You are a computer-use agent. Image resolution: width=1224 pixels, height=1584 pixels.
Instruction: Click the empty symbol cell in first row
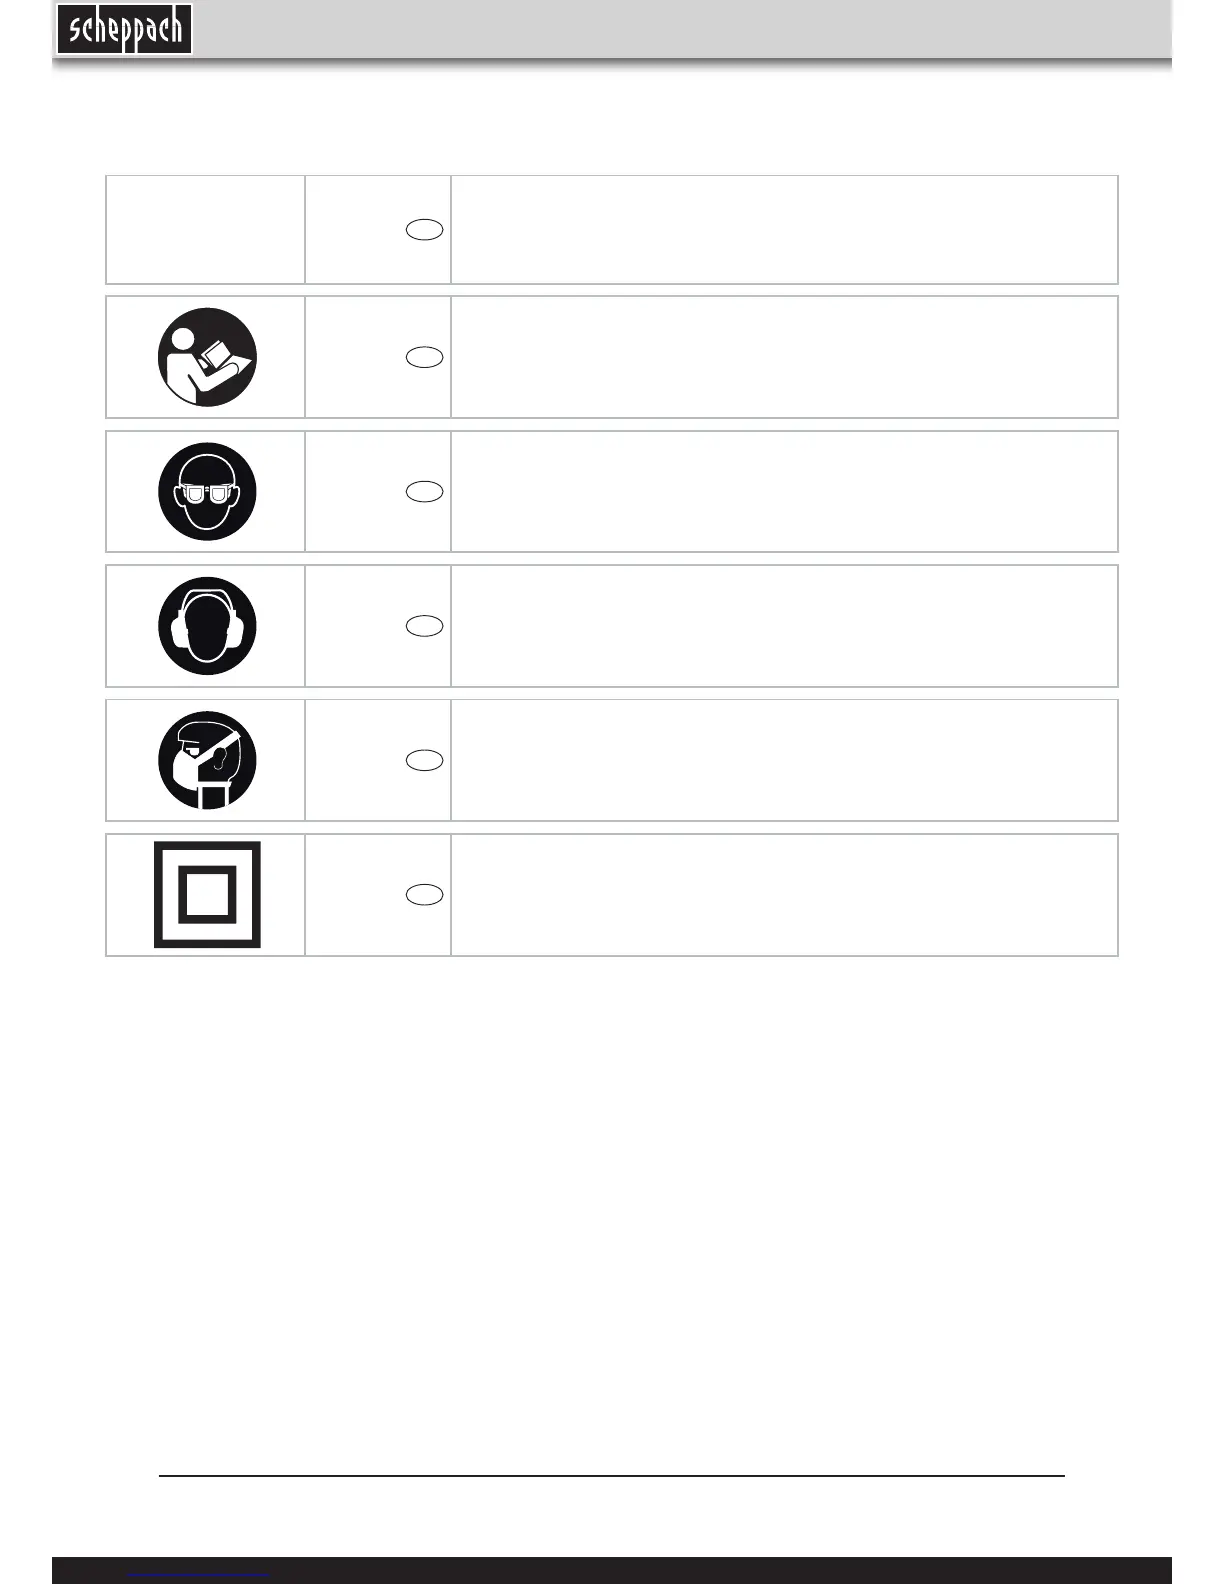click(x=205, y=230)
